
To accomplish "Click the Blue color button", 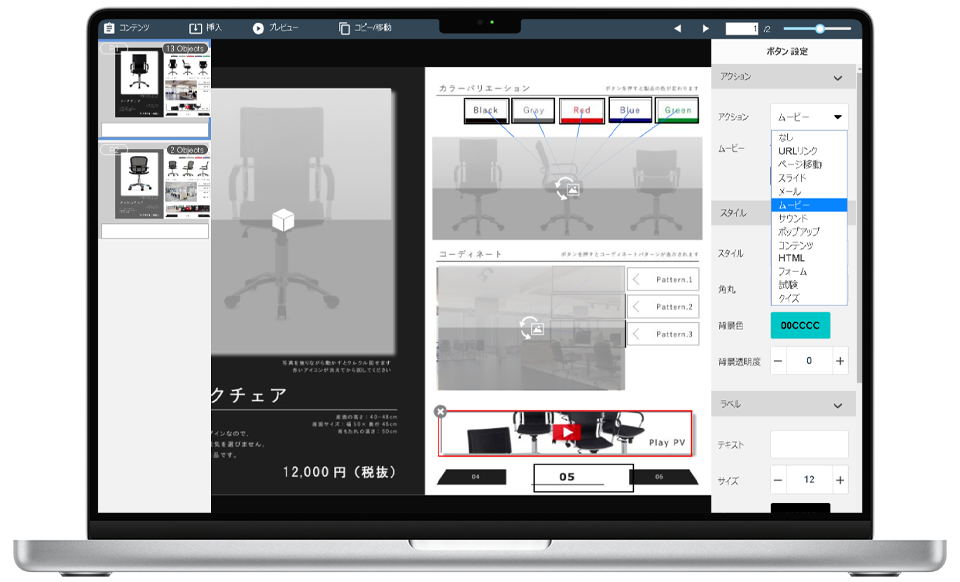I will point(630,111).
